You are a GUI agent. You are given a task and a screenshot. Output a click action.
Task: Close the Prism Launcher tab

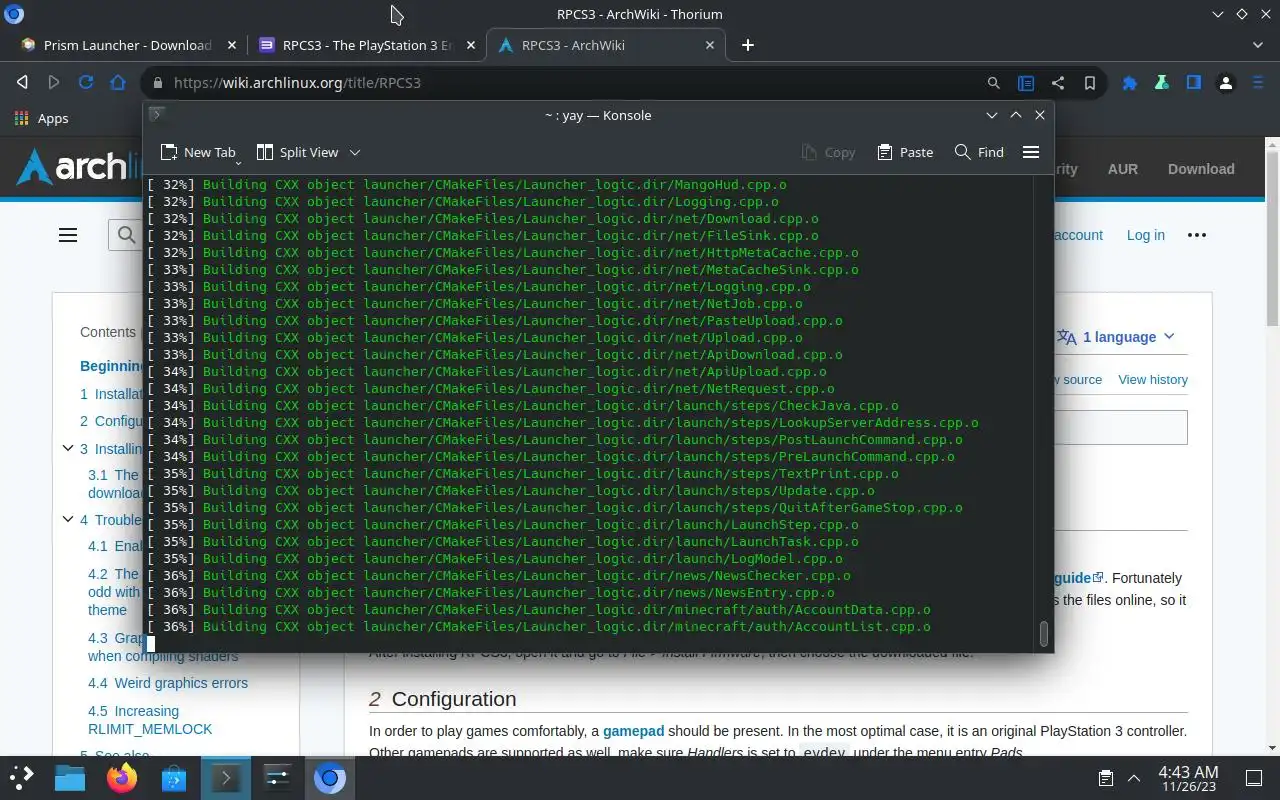point(232,45)
